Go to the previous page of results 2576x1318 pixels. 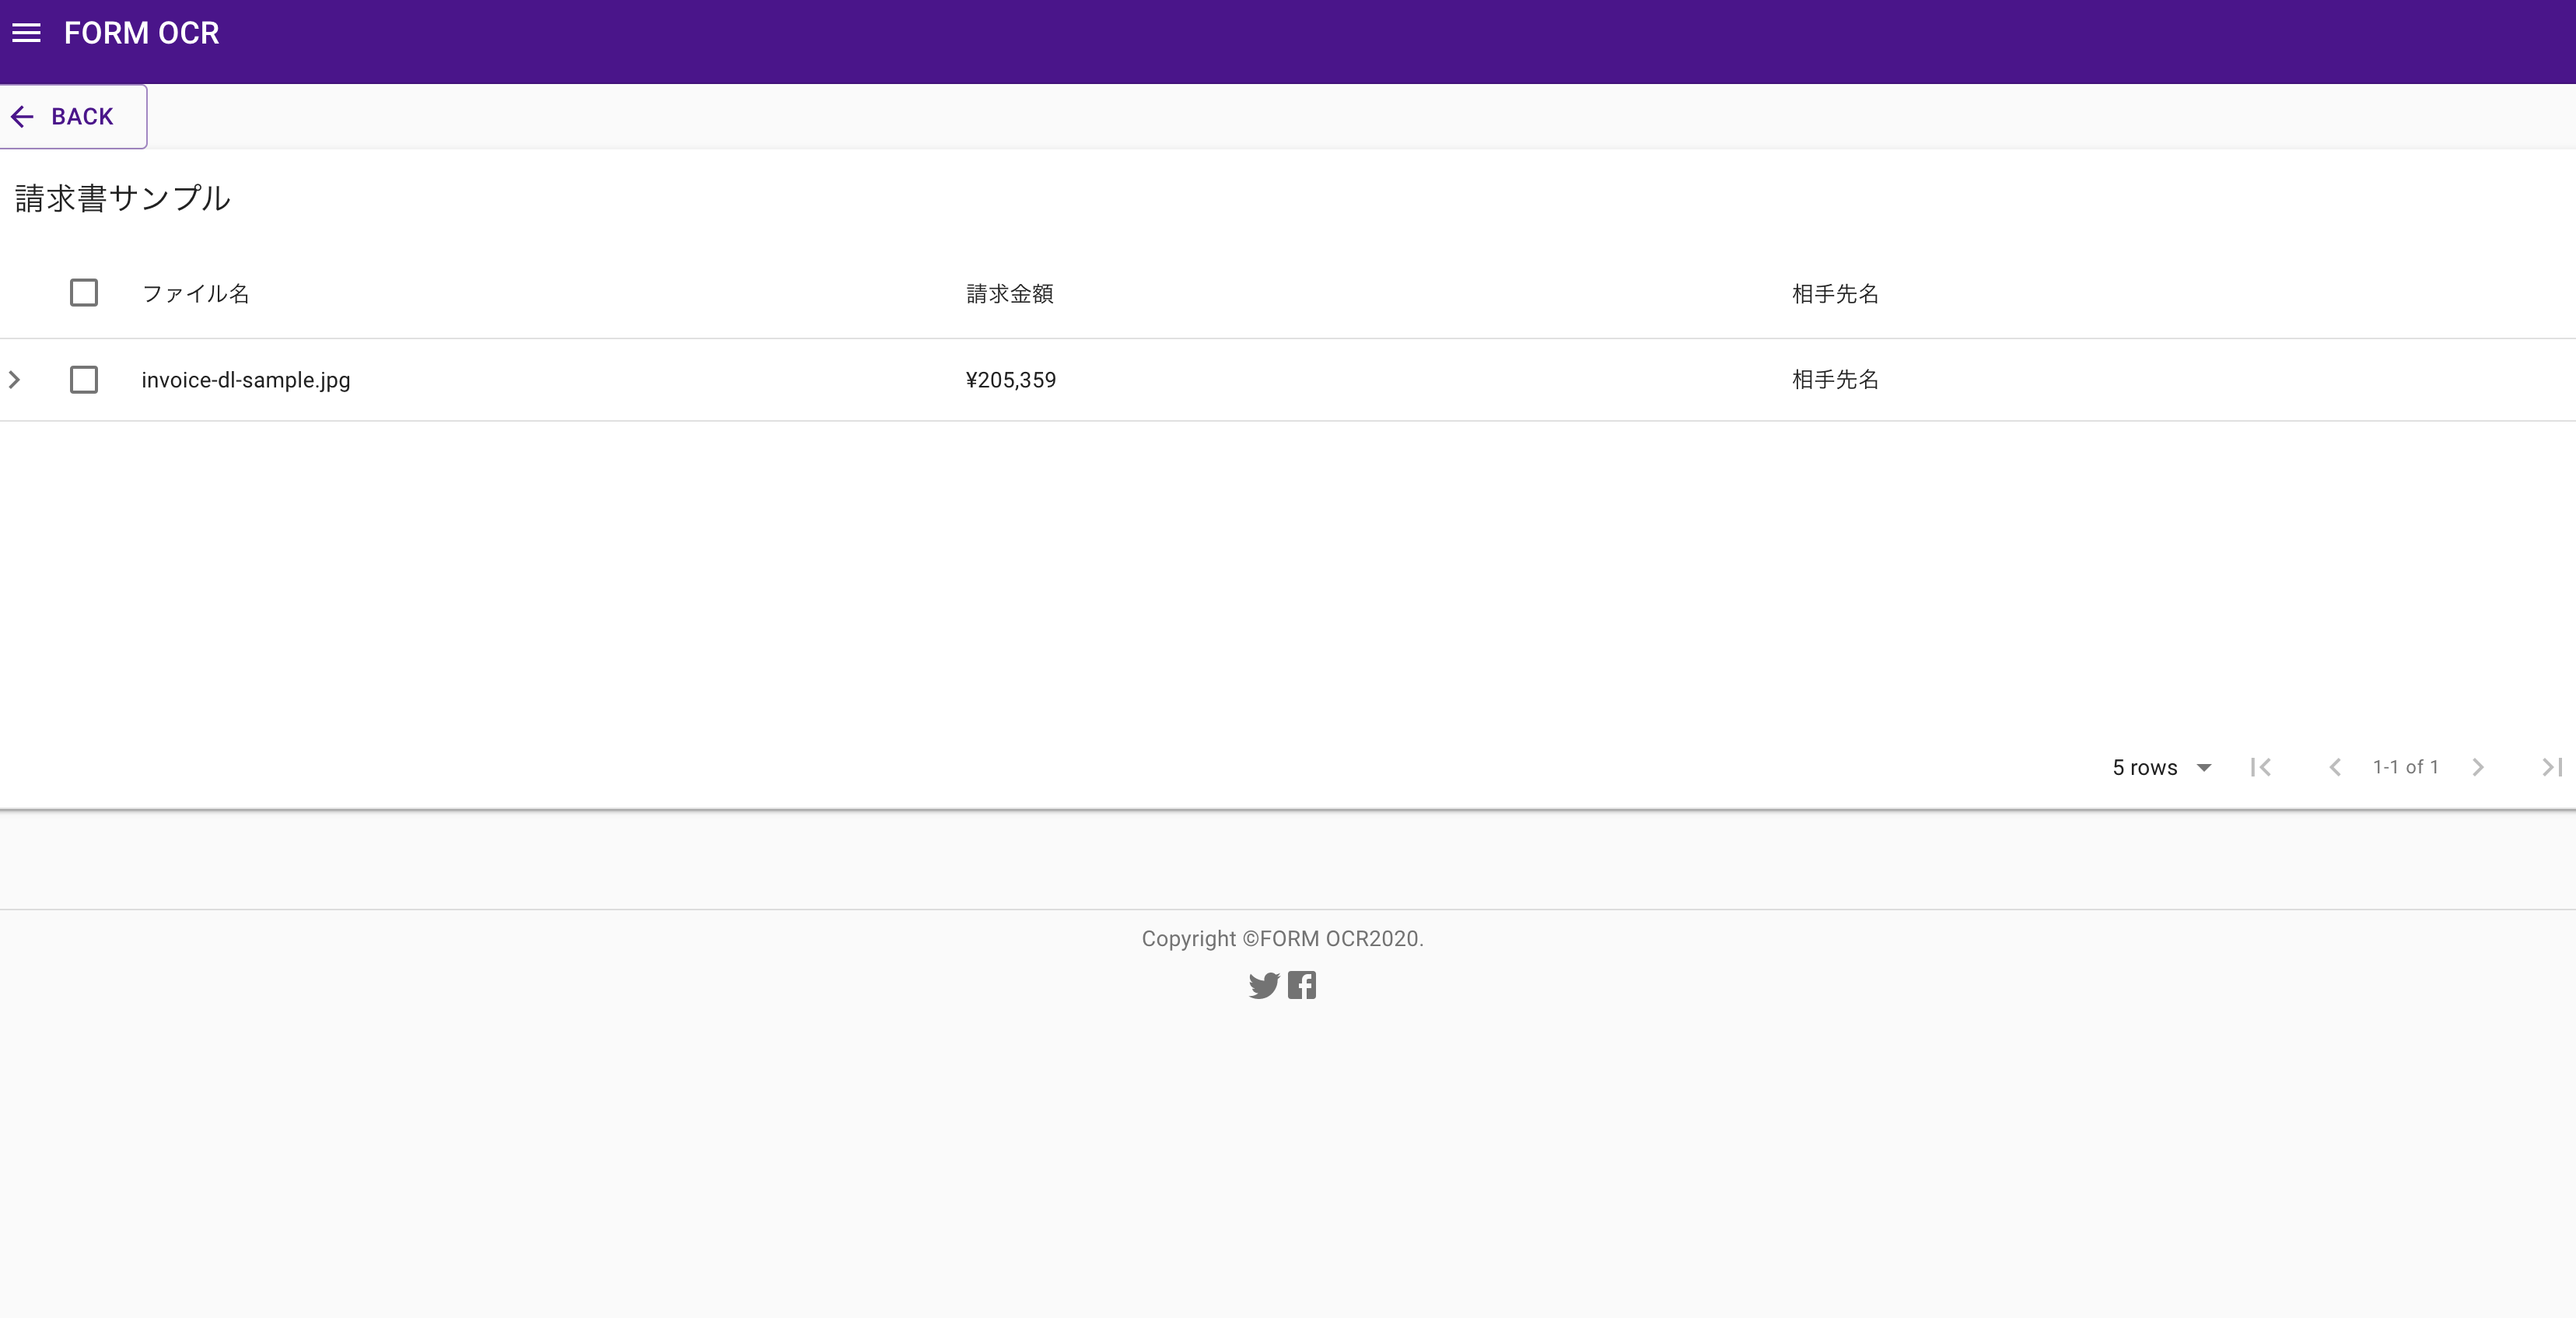(x=2335, y=767)
